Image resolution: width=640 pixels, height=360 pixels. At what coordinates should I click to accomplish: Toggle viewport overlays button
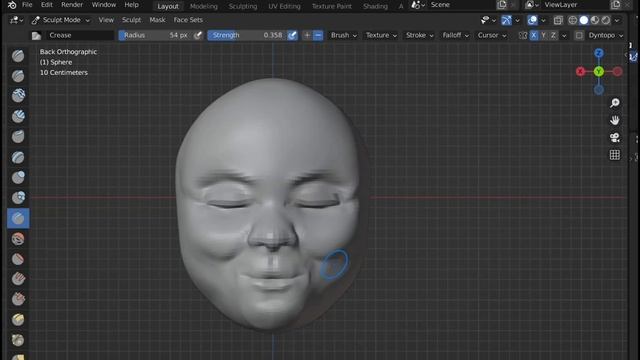coord(532,20)
